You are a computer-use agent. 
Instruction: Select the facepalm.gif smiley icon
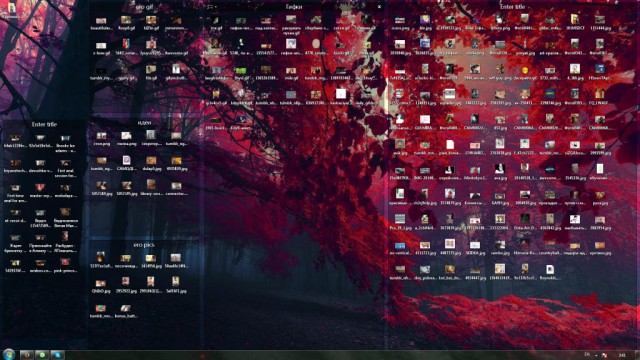[525, 73]
